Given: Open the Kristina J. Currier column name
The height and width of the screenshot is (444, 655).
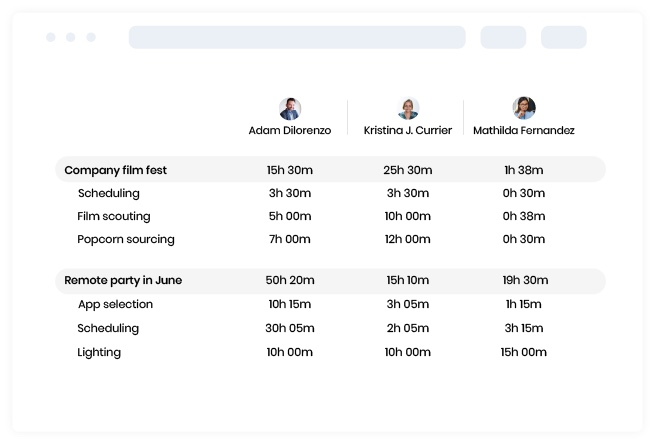Looking at the screenshot, I should click(x=408, y=131).
